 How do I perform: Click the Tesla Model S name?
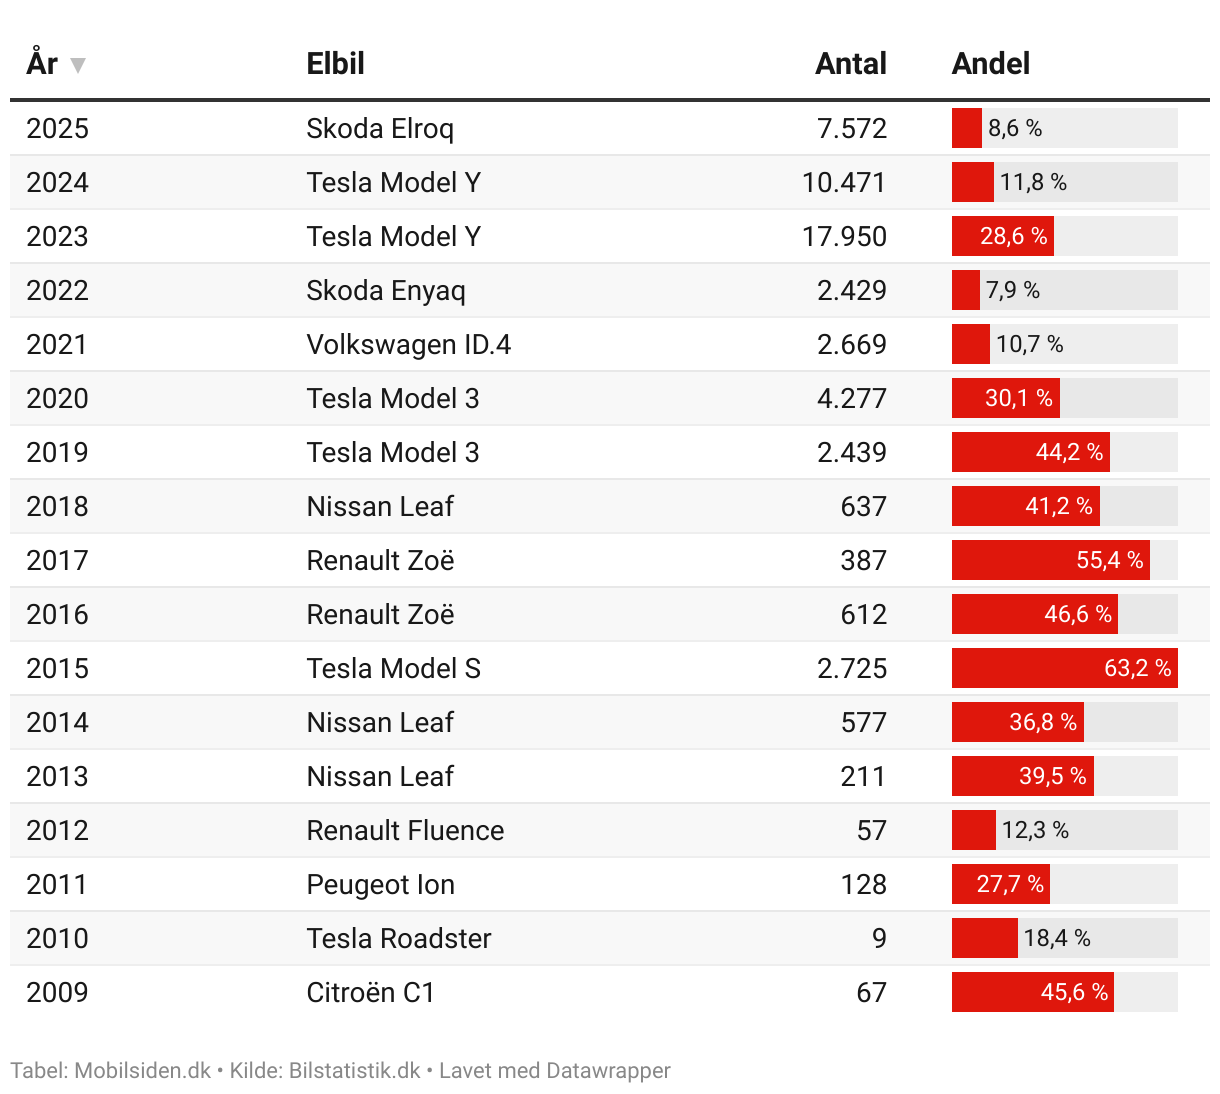tap(393, 669)
